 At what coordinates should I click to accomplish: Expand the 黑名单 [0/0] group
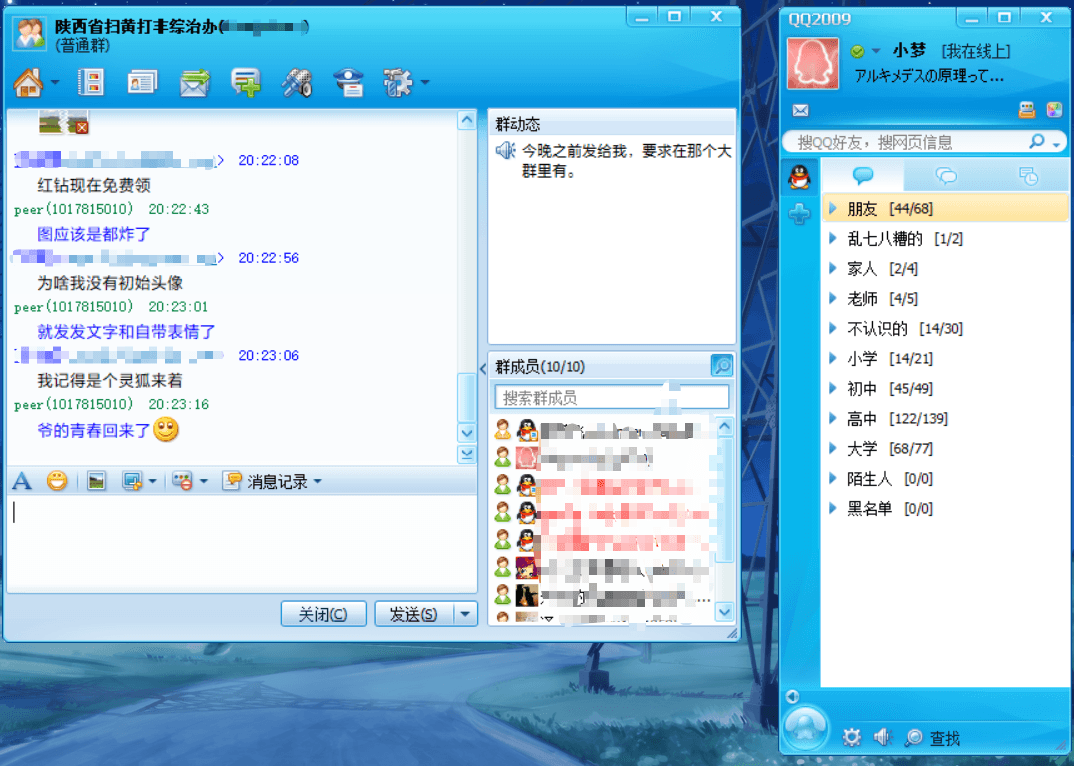pyautogui.click(x=945, y=508)
